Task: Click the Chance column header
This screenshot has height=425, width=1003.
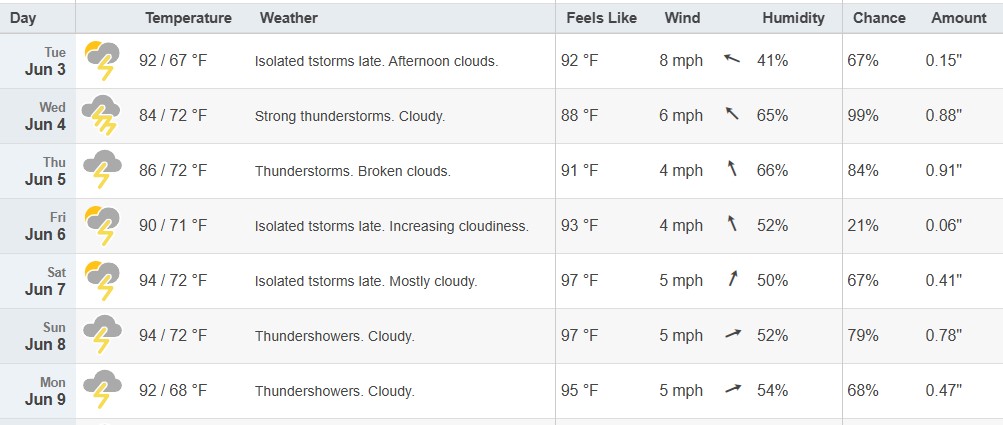Action: point(879,18)
